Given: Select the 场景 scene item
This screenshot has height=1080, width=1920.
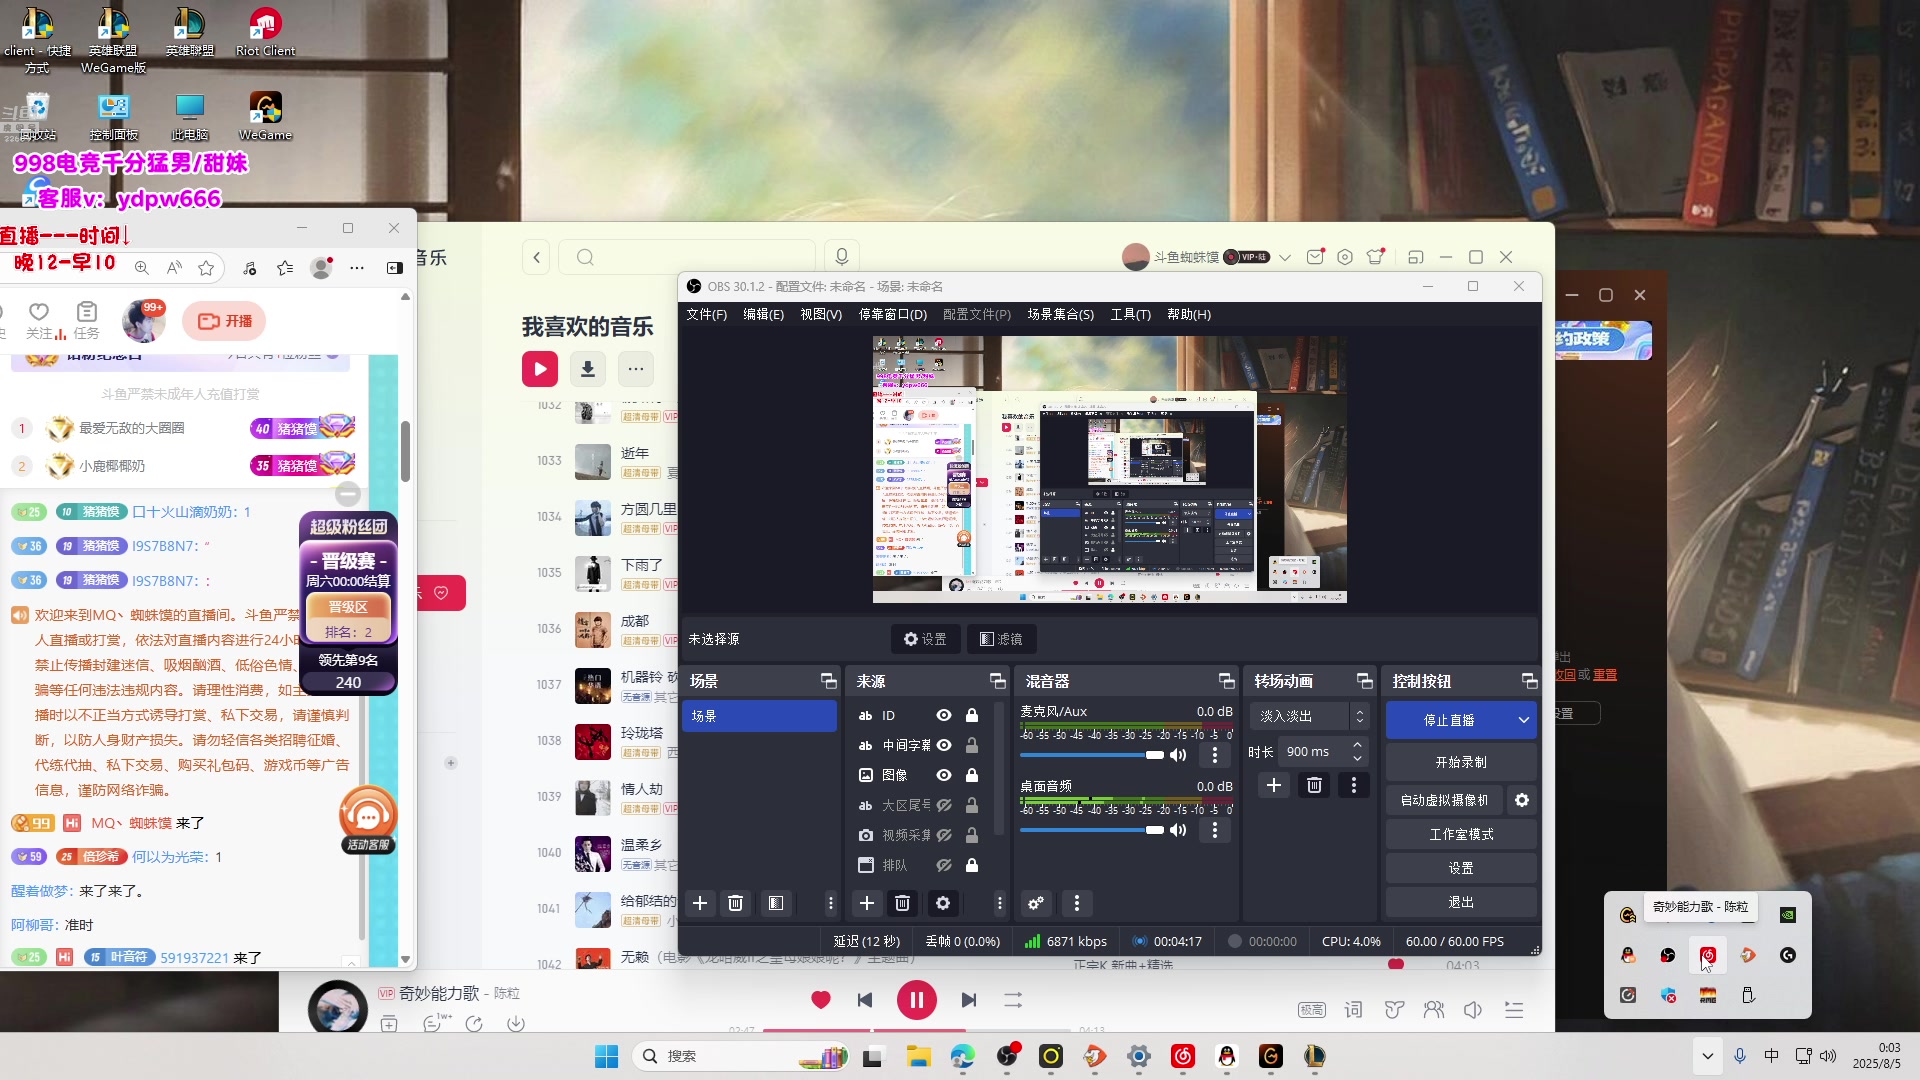Looking at the screenshot, I should tap(760, 716).
